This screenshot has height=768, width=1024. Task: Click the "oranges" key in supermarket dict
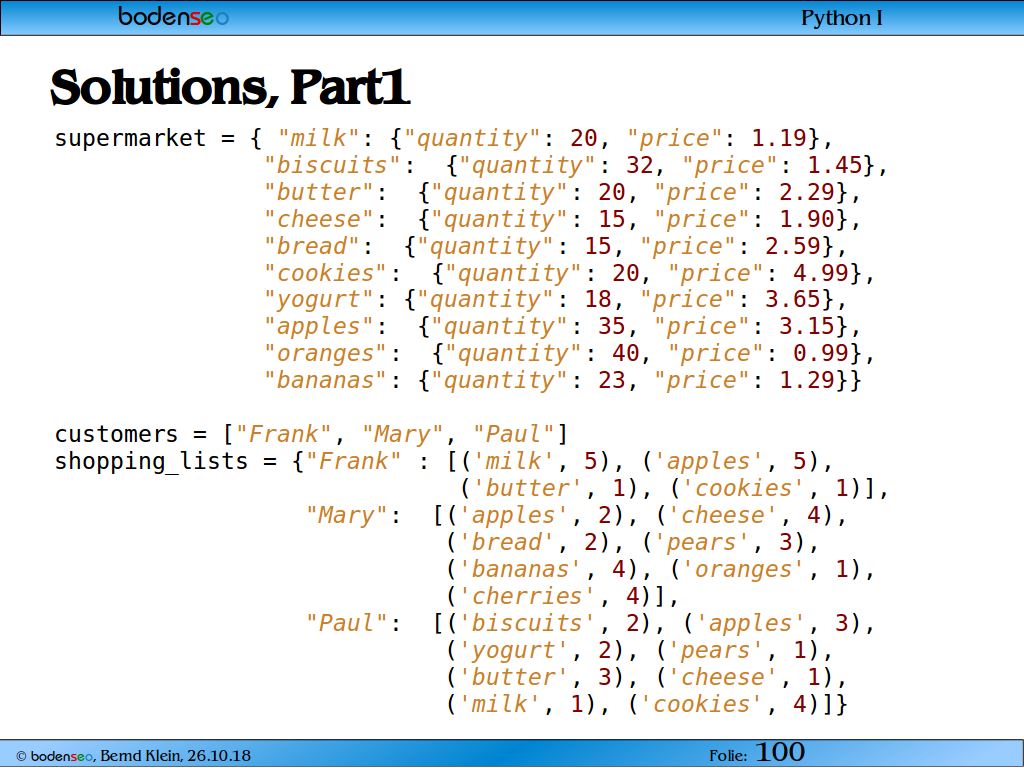325,353
